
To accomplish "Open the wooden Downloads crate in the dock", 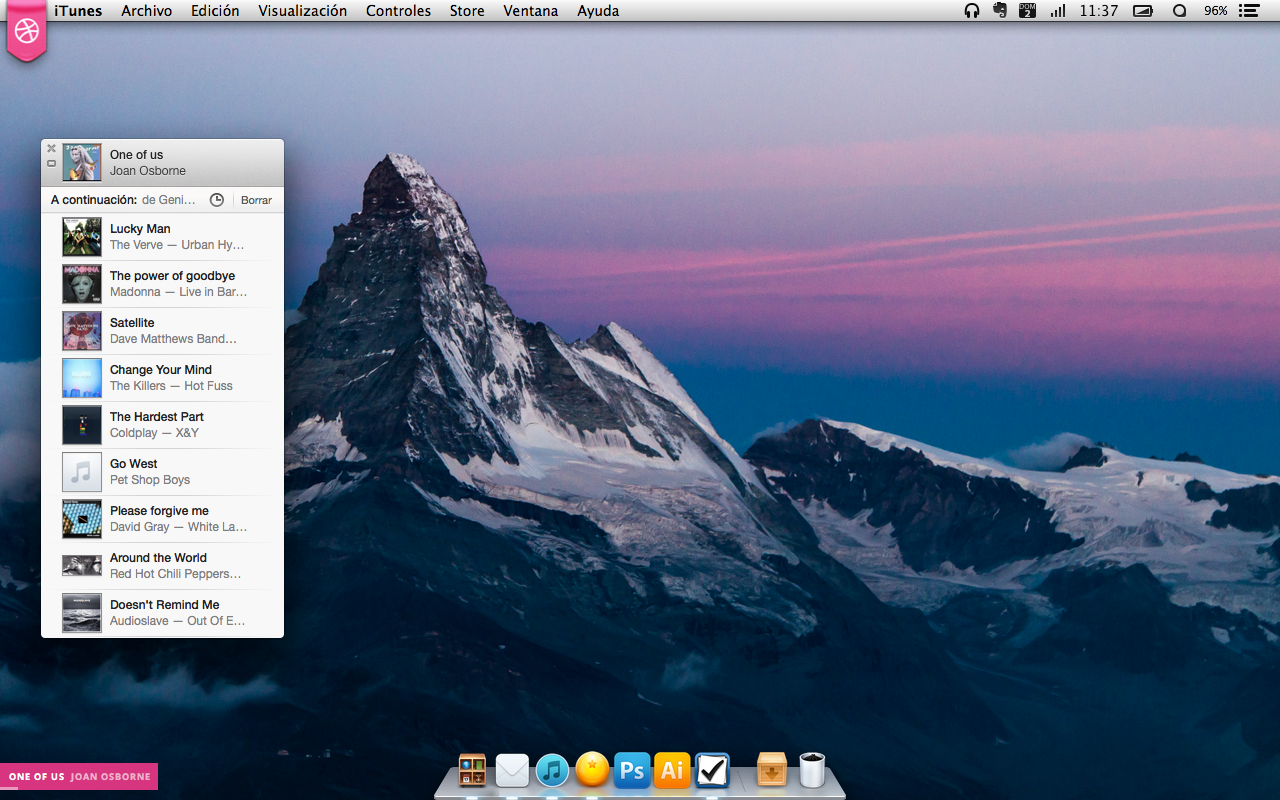I will tap(772, 770).
